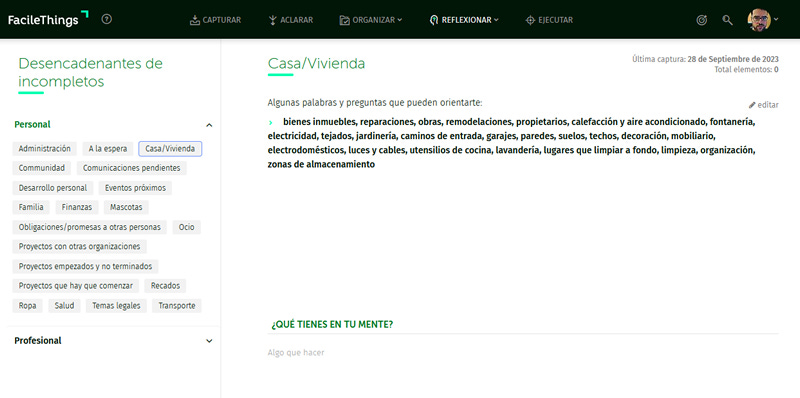800x398 pixels.
Task: Open the CAPTURAR menu label
Action: (221, 20)
